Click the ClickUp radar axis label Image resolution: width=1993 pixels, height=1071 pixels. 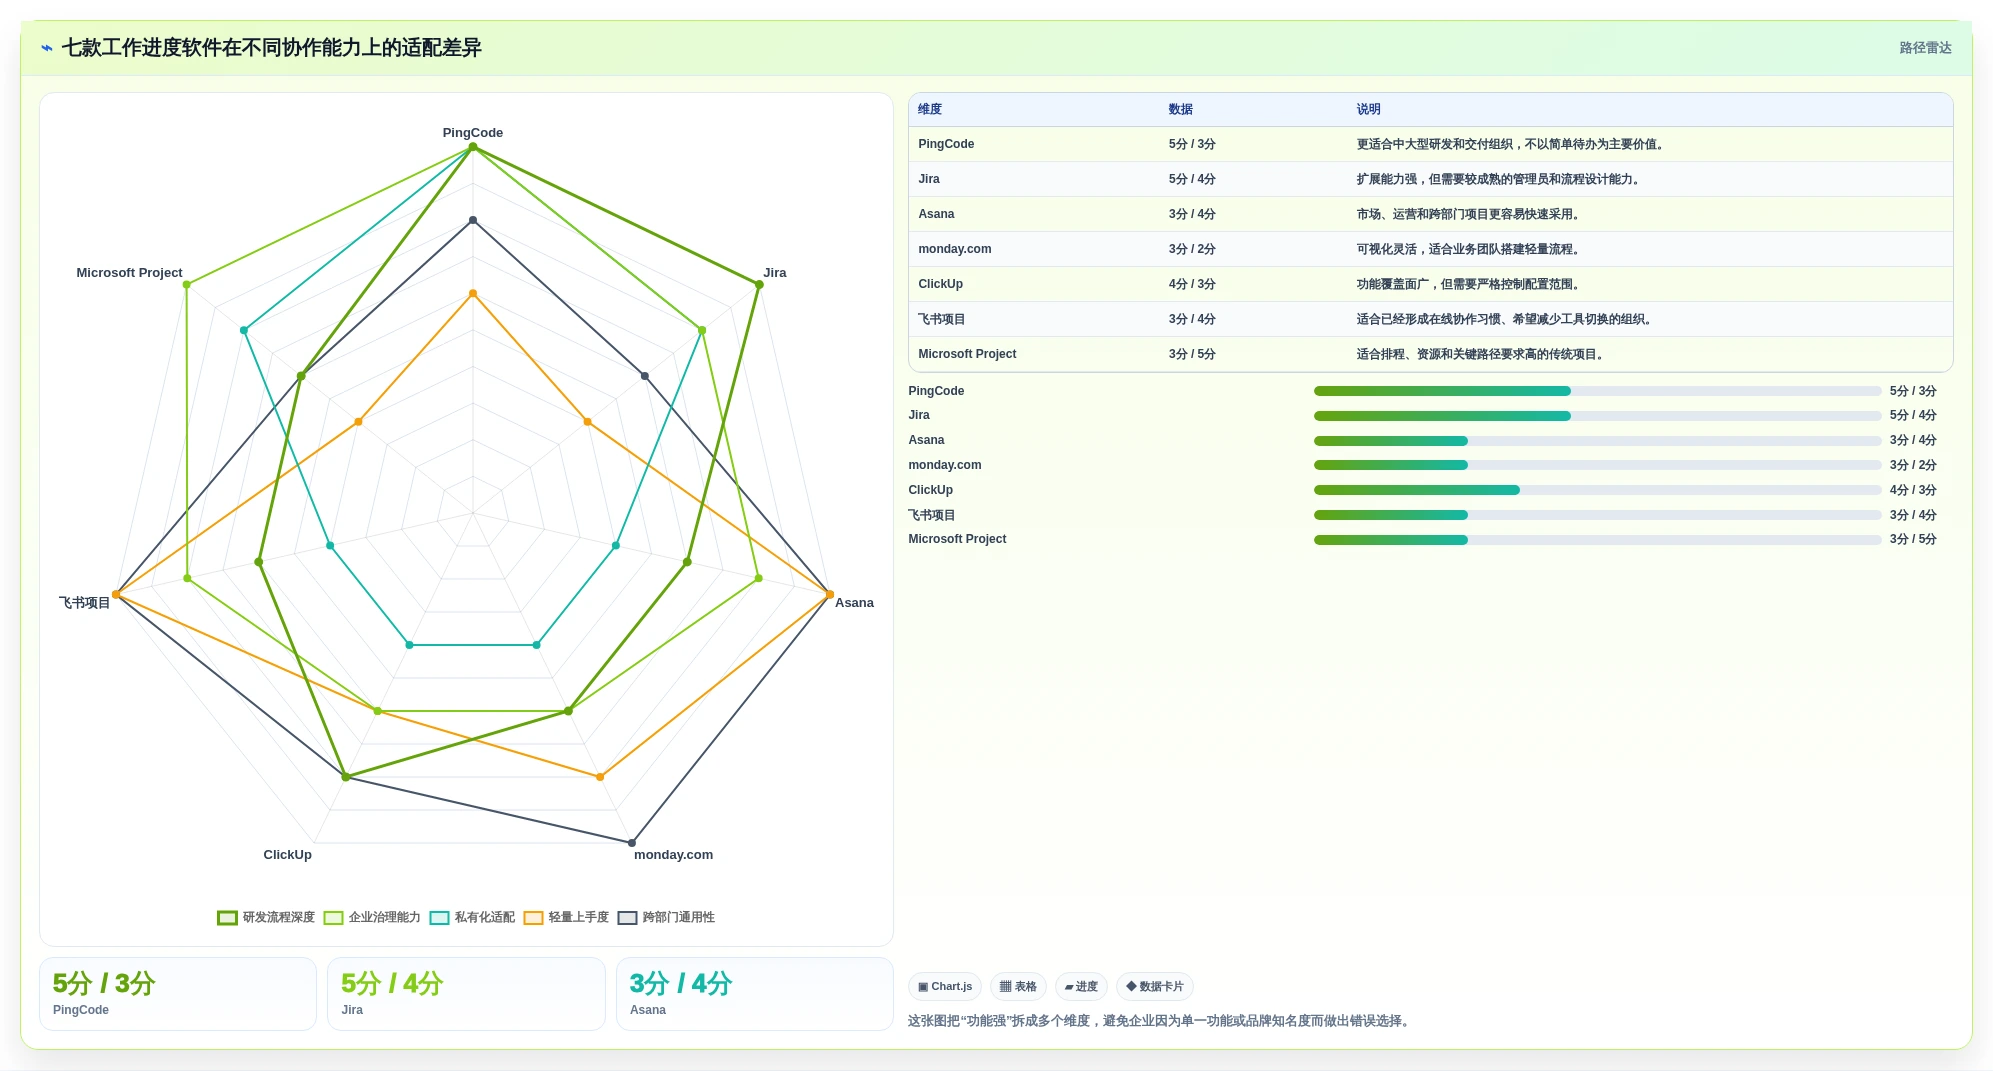pos(287,855)
